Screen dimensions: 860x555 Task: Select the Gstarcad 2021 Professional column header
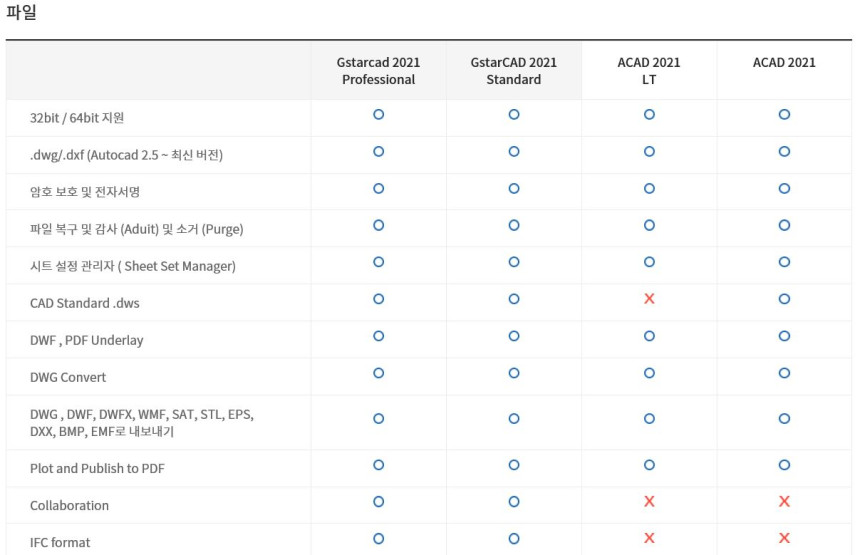click(378, 71)
